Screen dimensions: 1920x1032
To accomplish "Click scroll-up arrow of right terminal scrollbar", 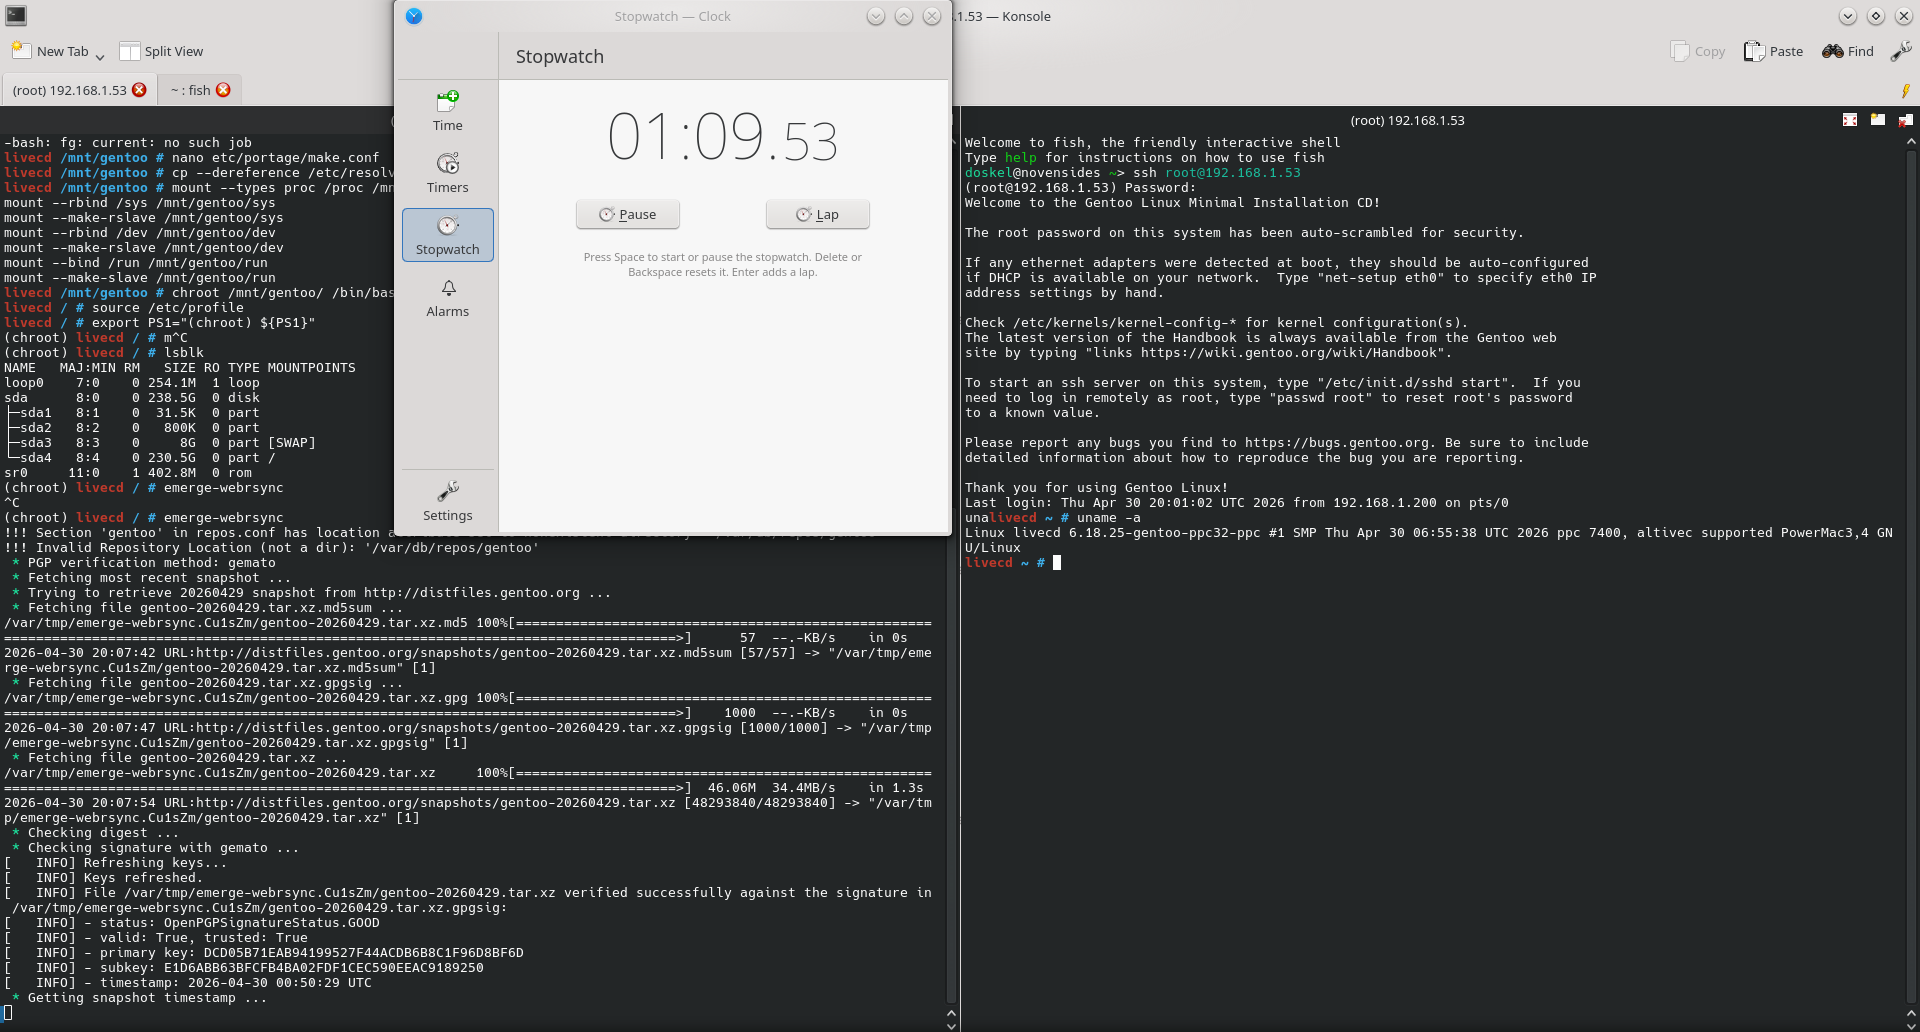I will [x=1911, y=142].
